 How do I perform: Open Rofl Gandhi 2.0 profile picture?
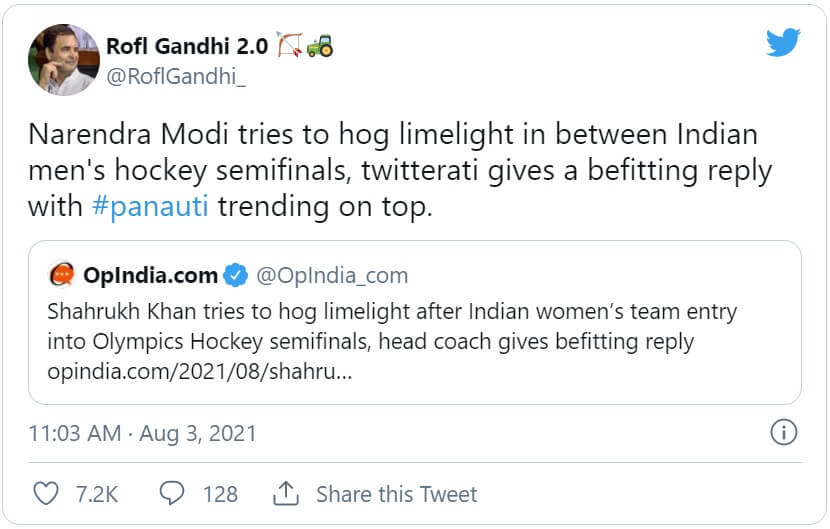[x=63, y=60]
